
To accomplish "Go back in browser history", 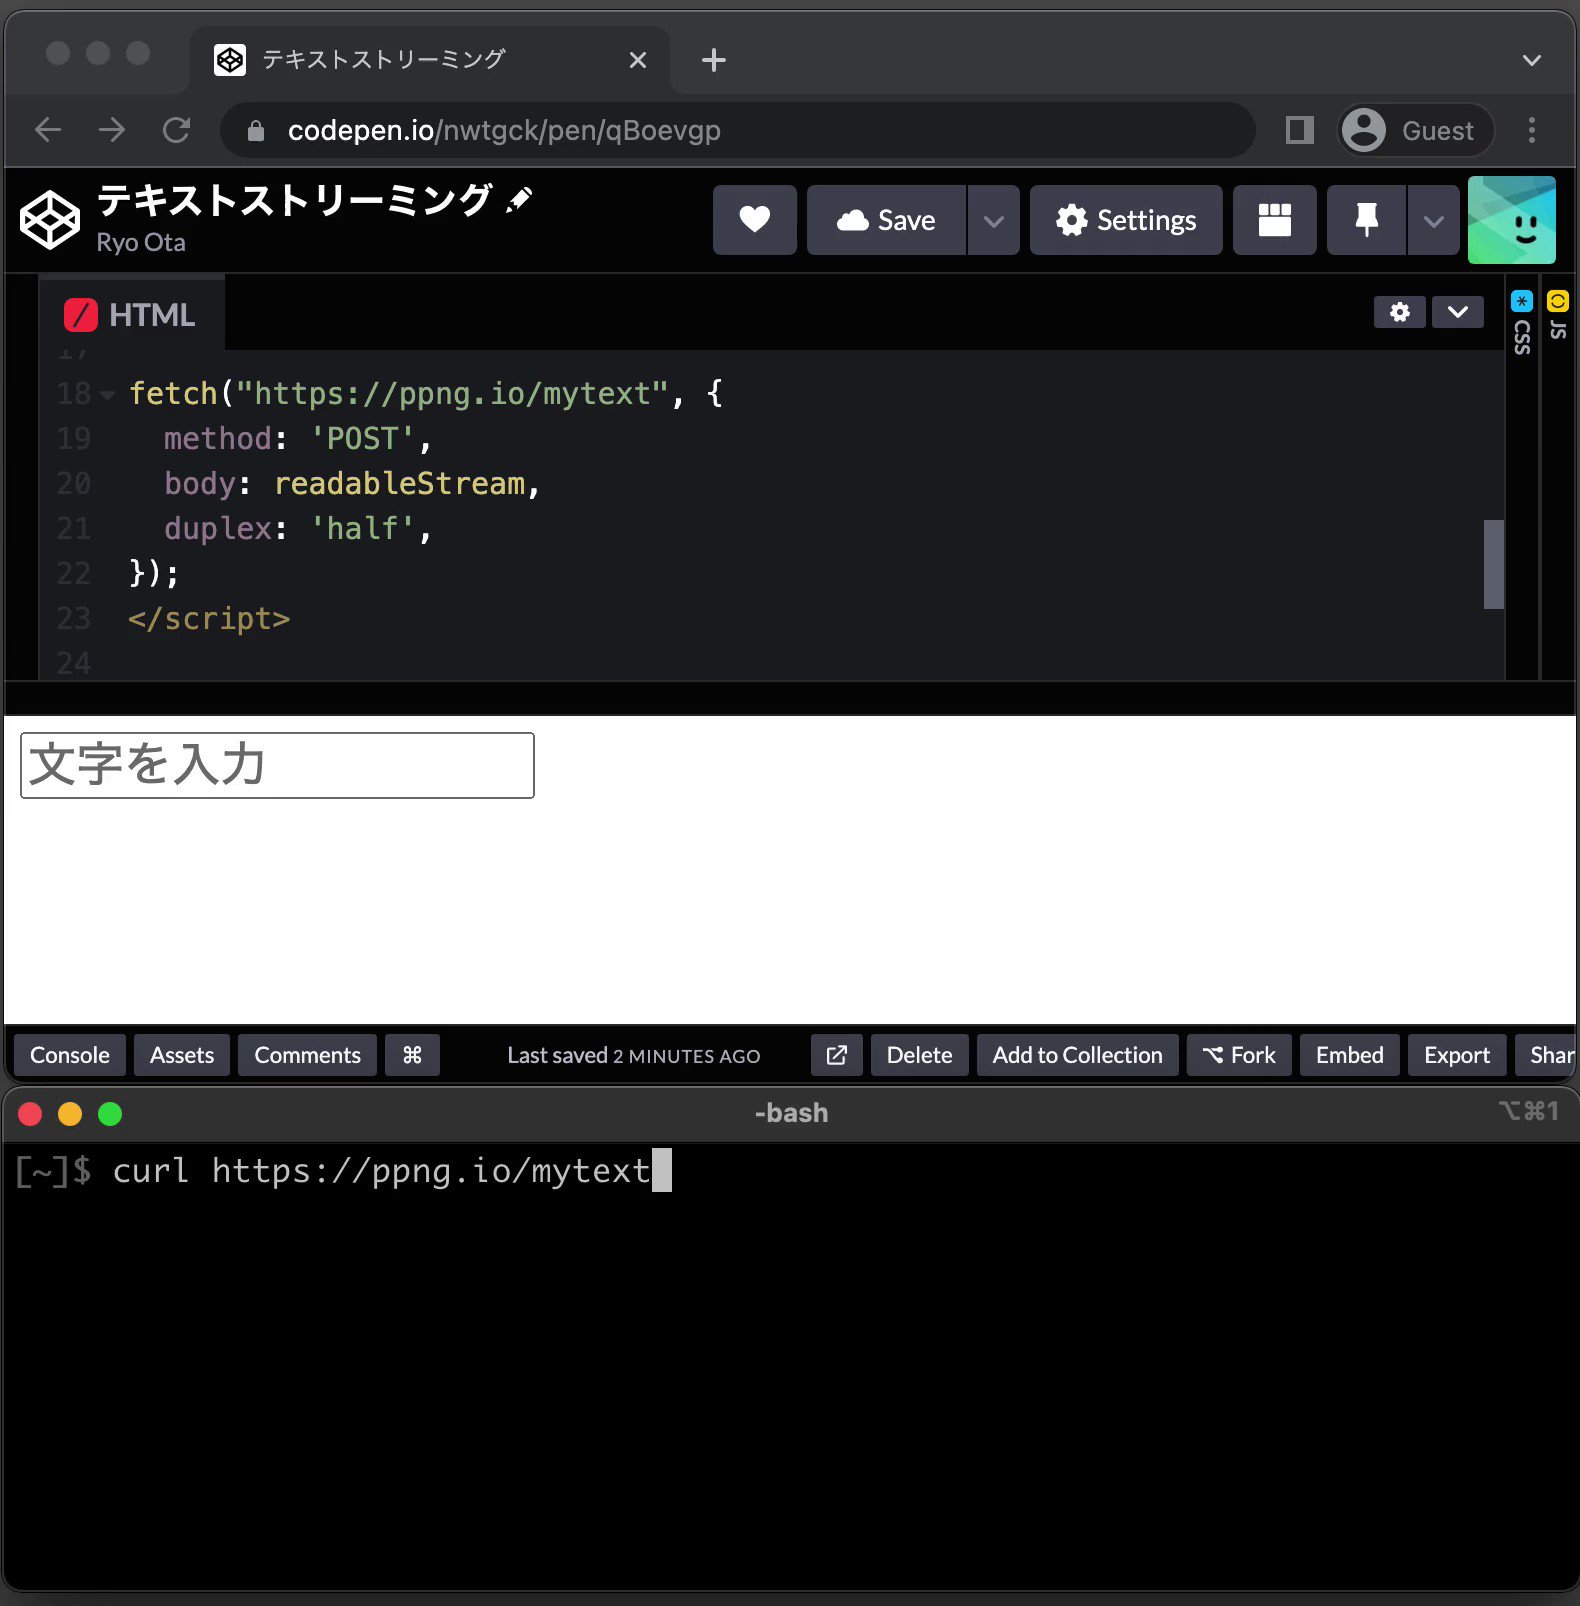I will pyautogui.click(x=48, y=130).
